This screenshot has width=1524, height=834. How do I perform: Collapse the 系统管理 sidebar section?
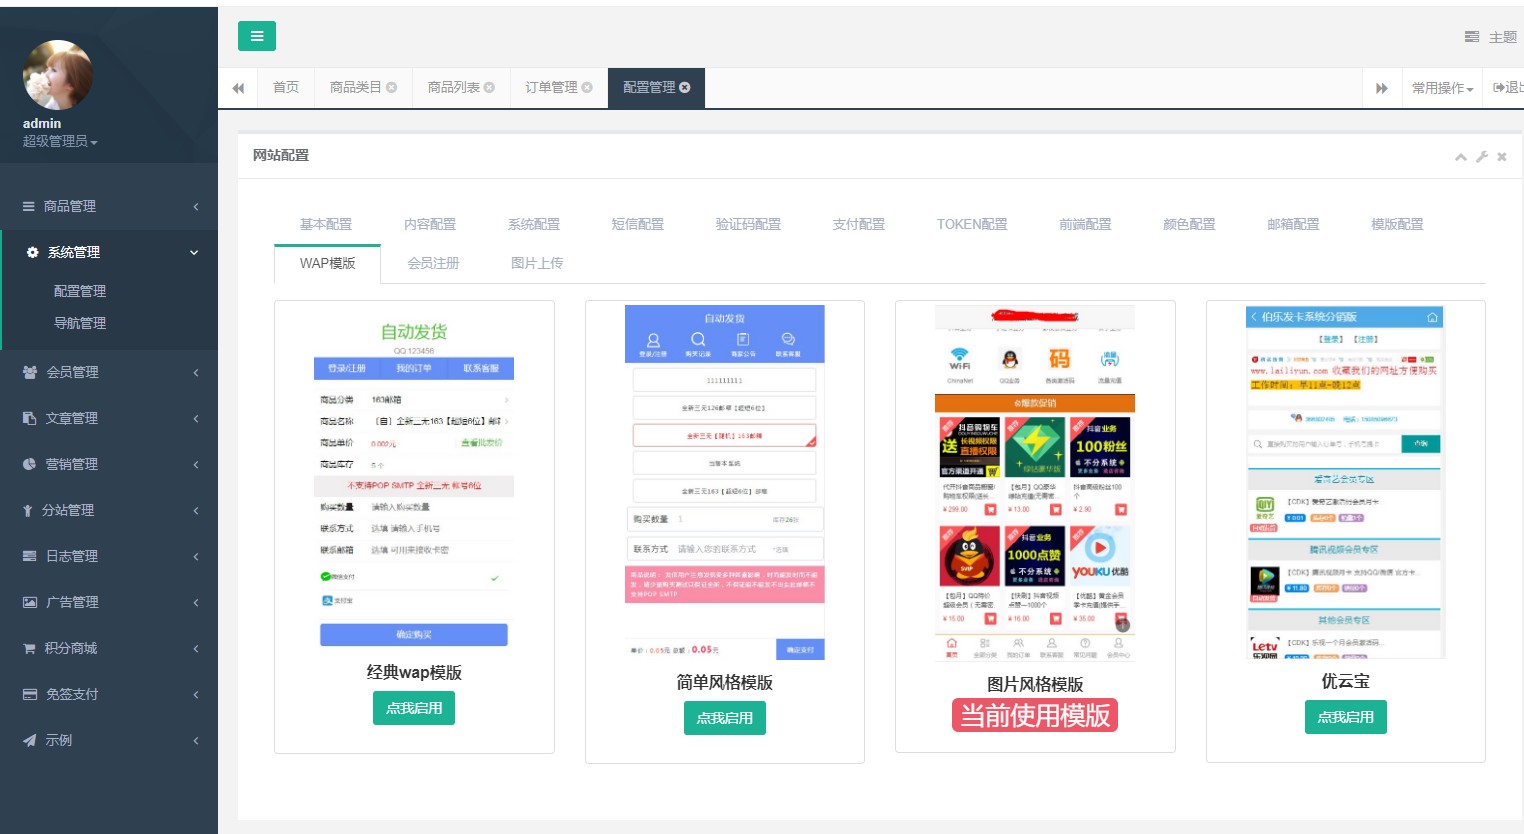(108, 252)
